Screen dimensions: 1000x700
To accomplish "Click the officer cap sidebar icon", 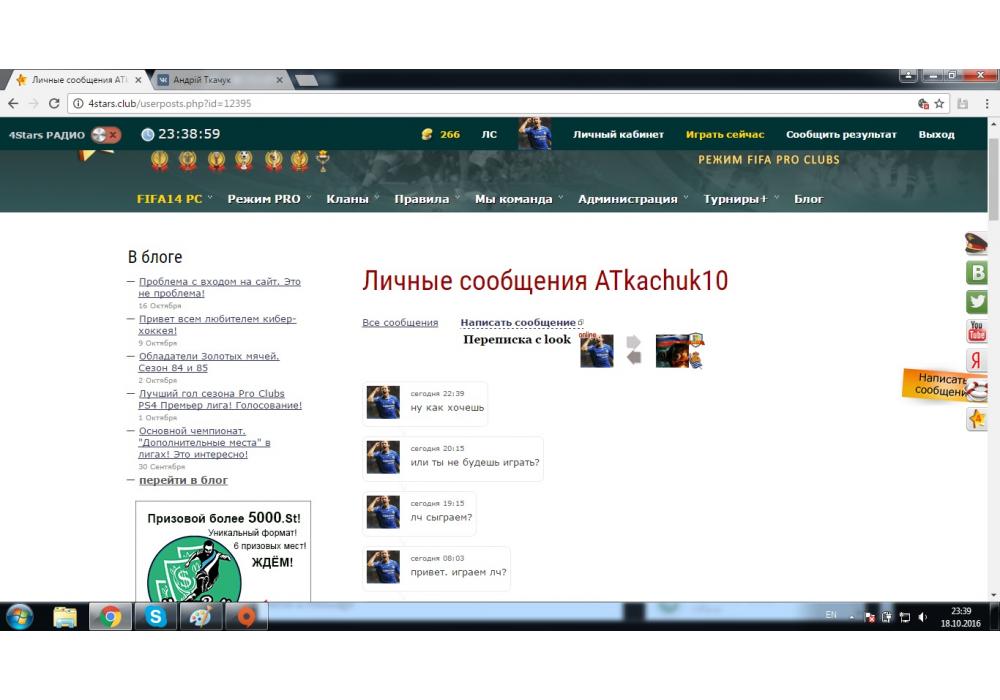I will pos(976,243).
